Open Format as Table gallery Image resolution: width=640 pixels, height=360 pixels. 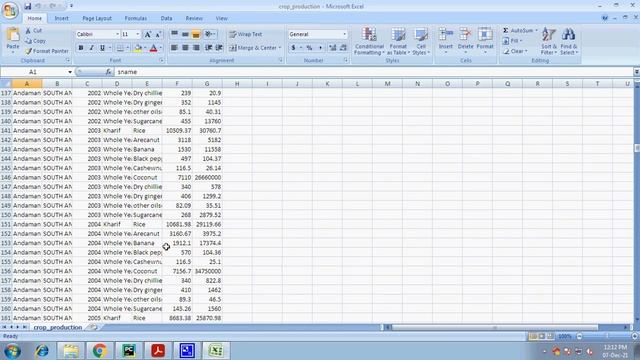398,41
